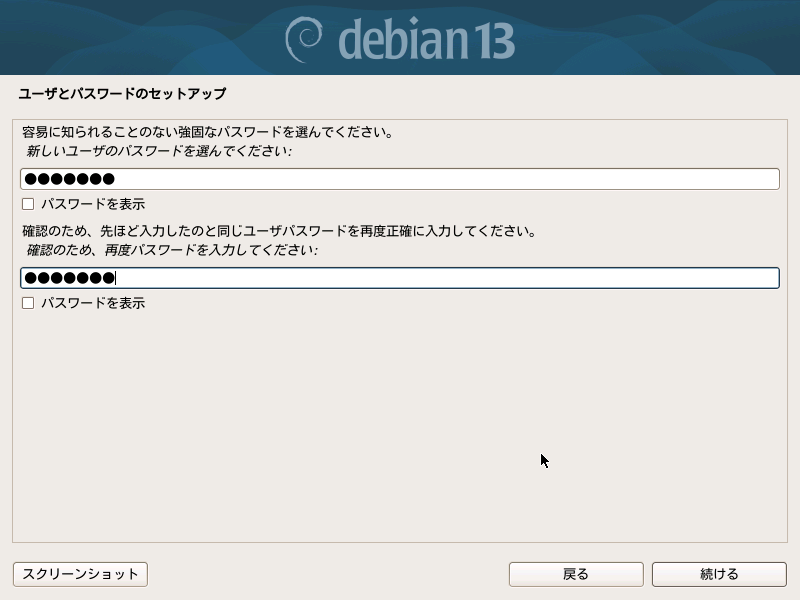800x600 pixels.
Task: Click the italic 新しいユーザのパスワードを選んでください label
Action: 158,151
